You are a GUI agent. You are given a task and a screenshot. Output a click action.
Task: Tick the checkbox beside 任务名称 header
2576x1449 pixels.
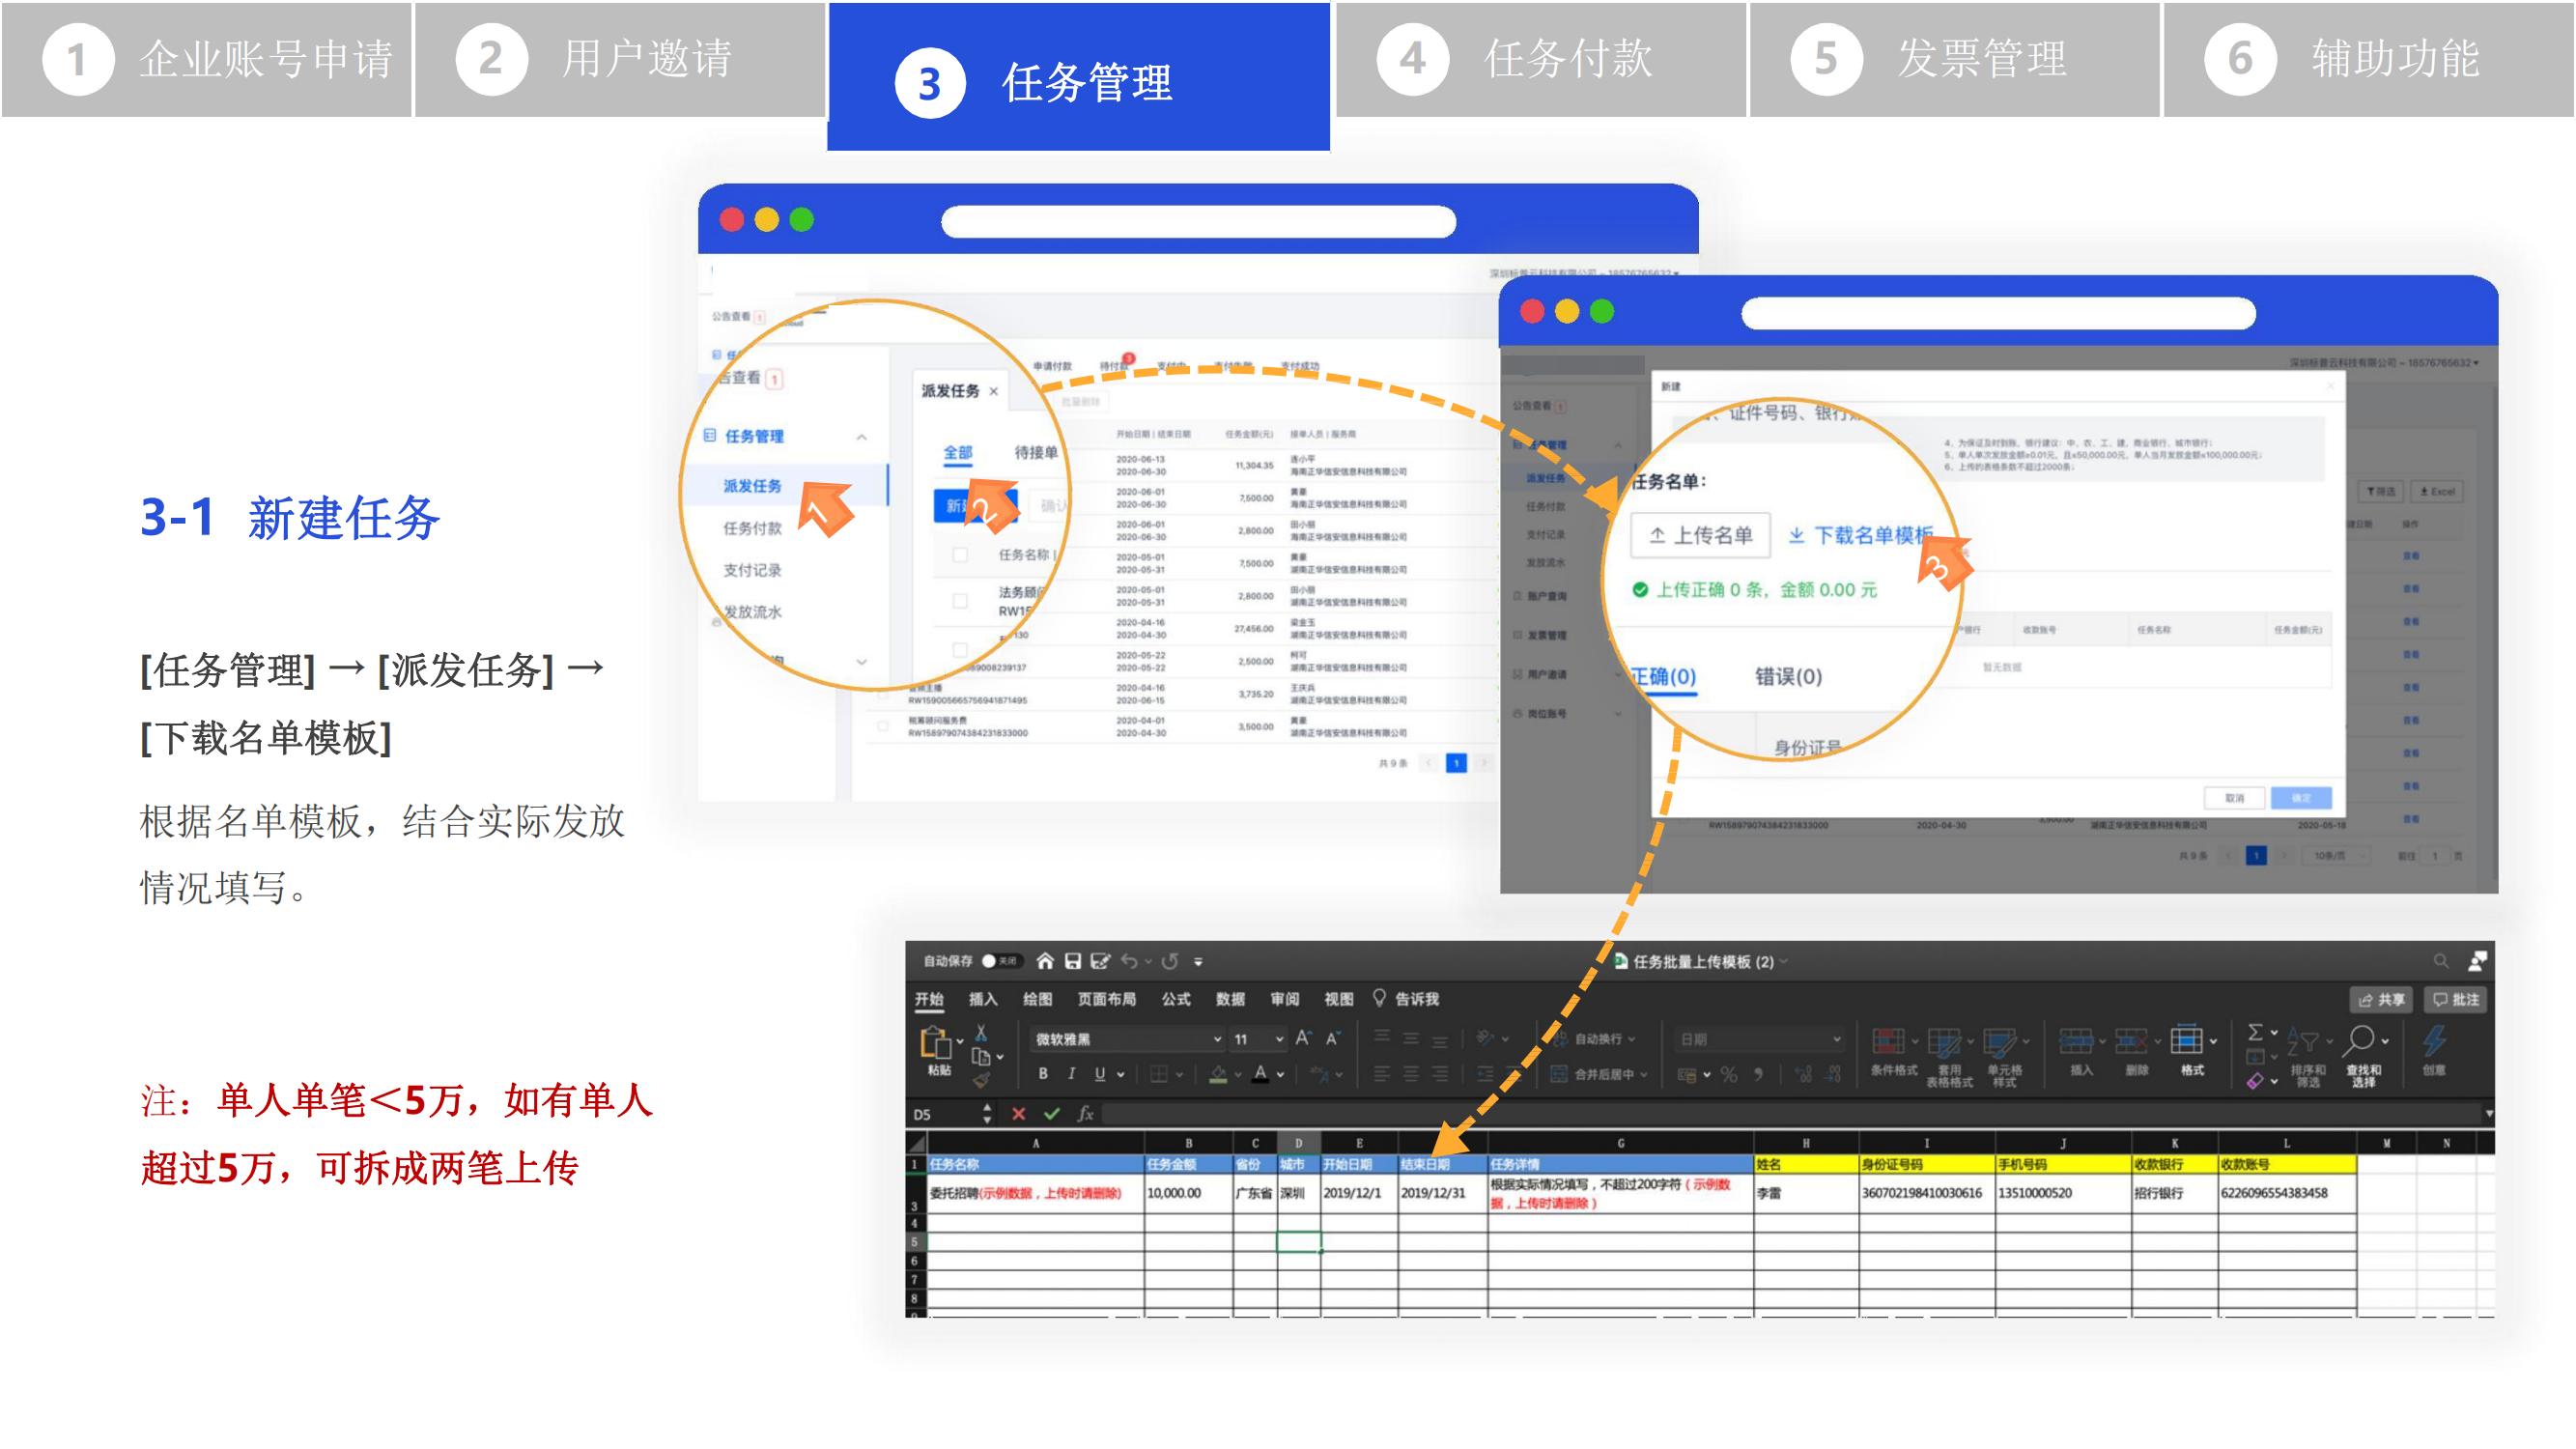960,555
